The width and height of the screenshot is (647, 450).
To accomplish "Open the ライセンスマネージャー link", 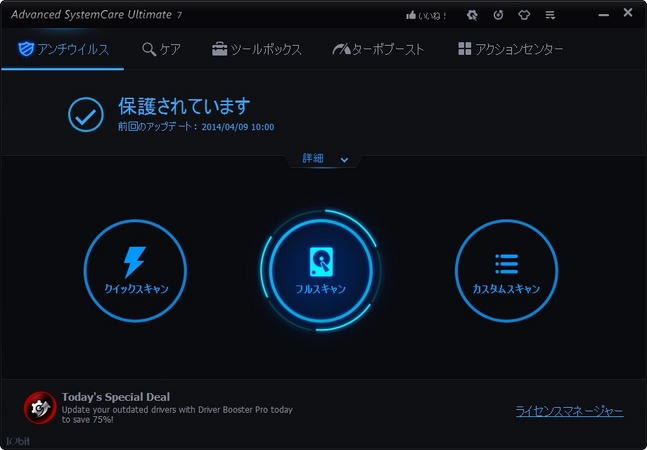I will click(569, 411).
